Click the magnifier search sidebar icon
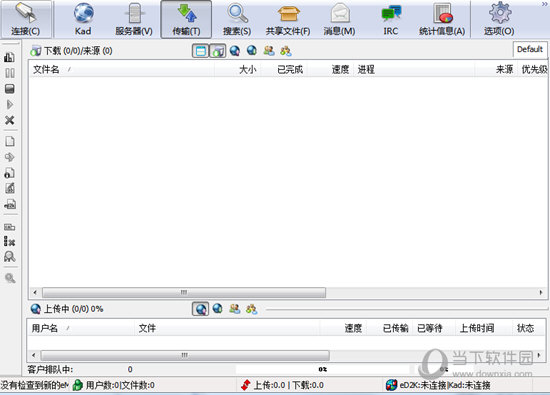This screenshot has width=550, height=395. coord(10,278)
